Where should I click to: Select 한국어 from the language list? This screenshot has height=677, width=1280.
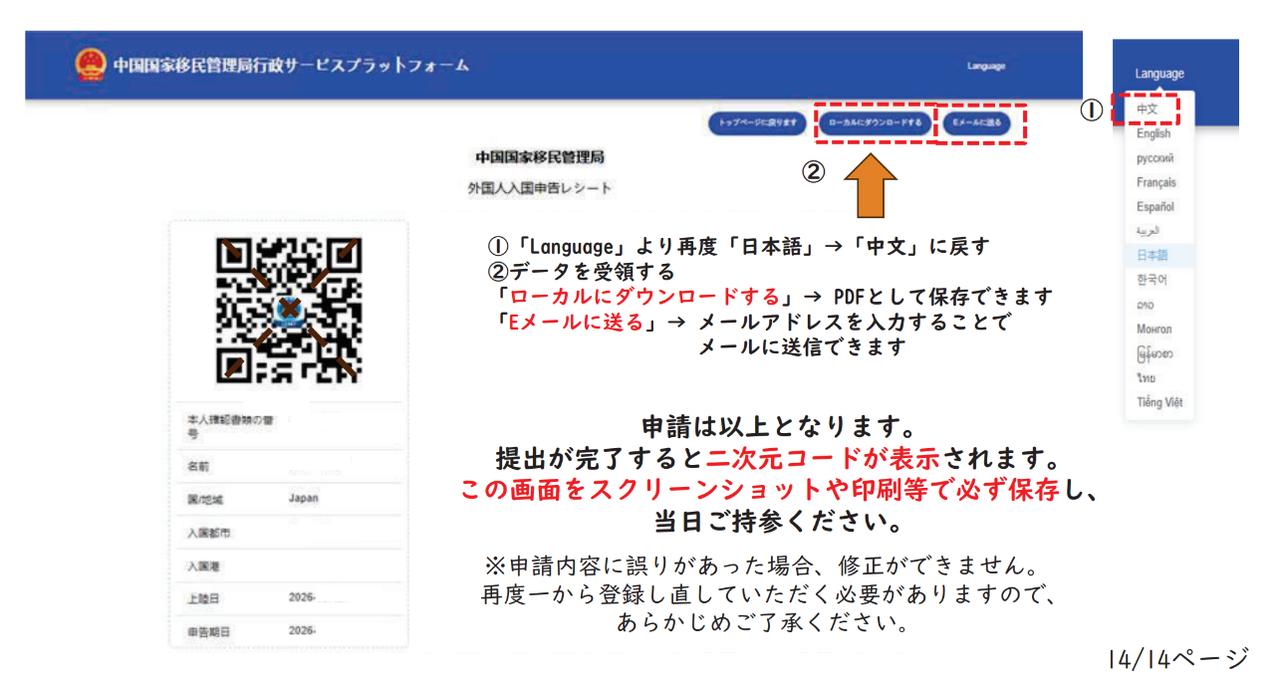1153,281
